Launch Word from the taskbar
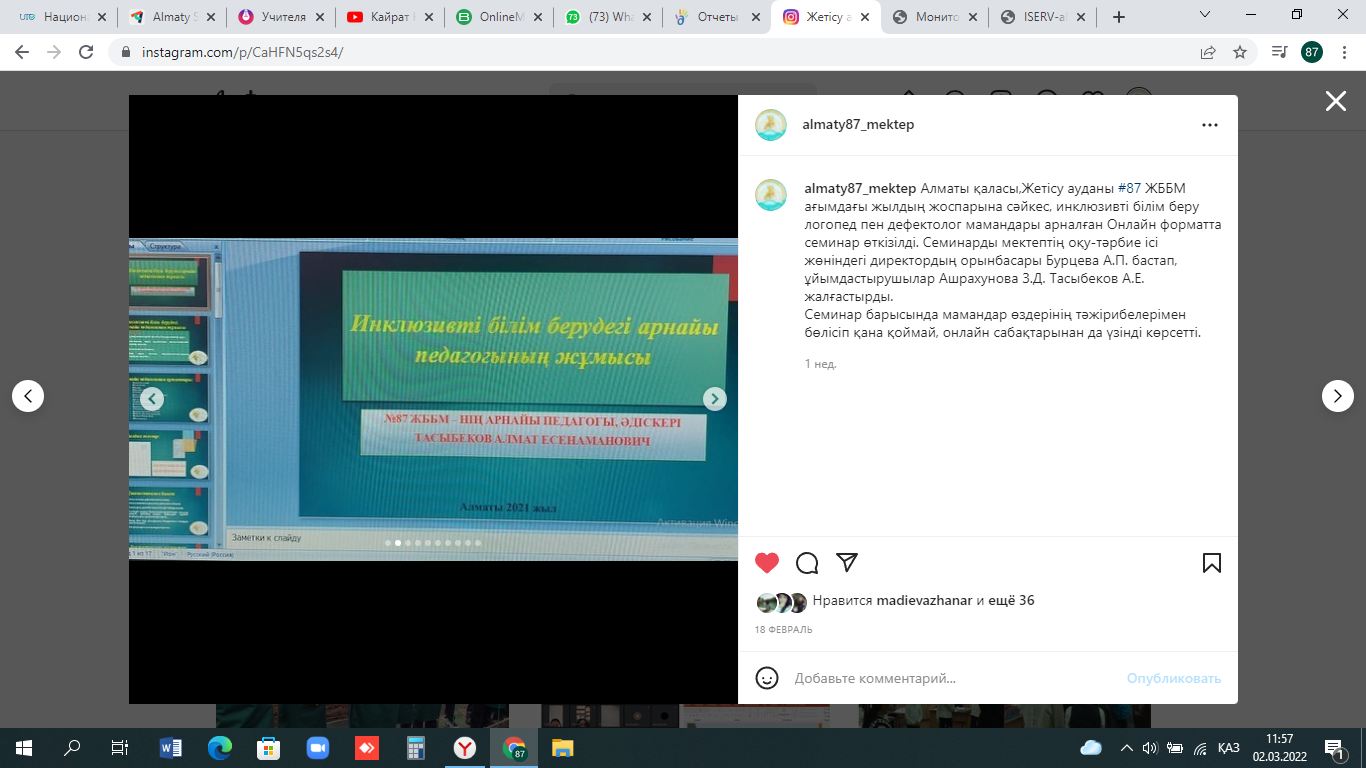The width and height of the screenshot is (1366, 768). click(170, 748)
